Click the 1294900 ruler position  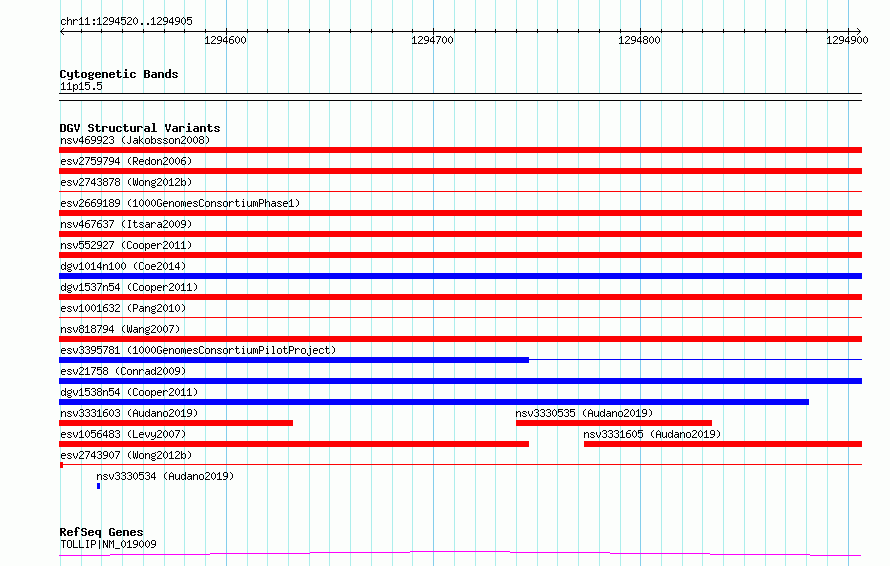tap(847, 40)
